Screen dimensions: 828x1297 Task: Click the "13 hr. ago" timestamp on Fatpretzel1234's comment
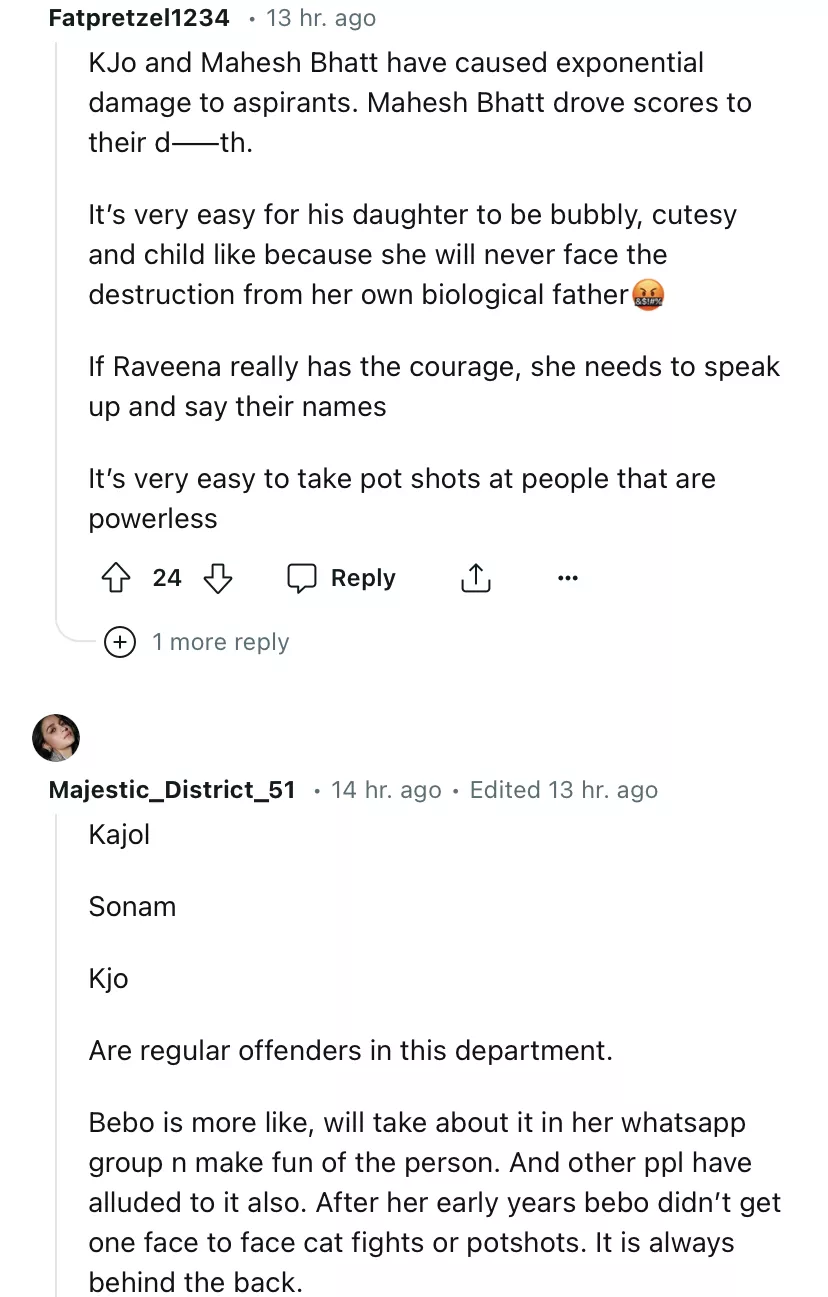coord(320,18)
